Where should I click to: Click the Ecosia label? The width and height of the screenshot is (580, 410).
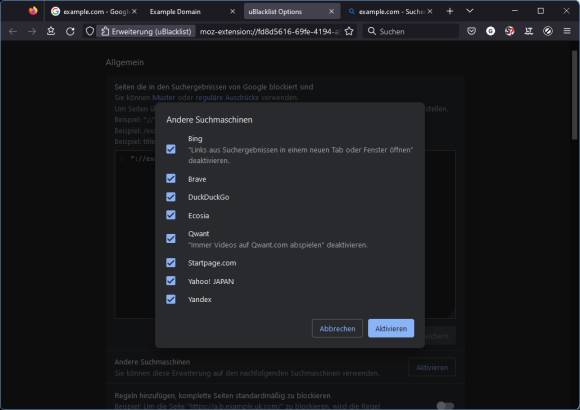(x=199, y=215)
